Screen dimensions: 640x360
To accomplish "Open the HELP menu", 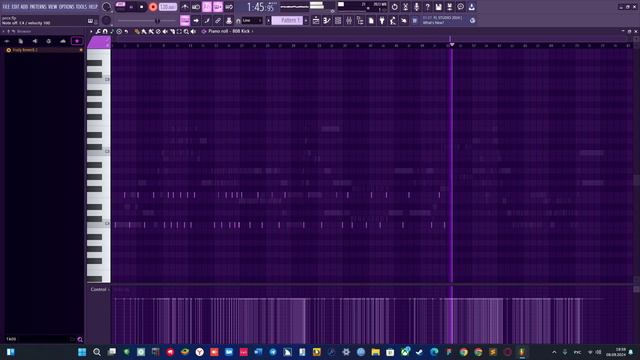I will click(x=93, y=7).
